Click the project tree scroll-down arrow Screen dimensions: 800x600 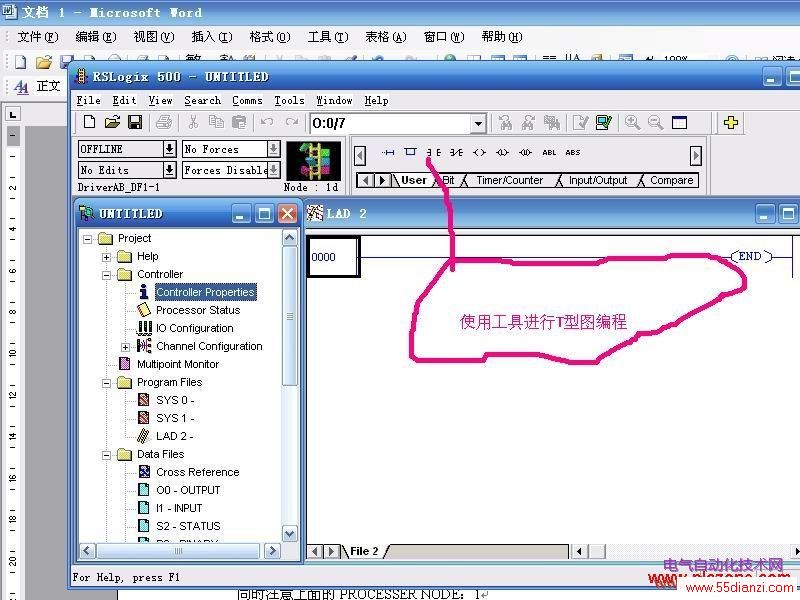pos(290,534)
